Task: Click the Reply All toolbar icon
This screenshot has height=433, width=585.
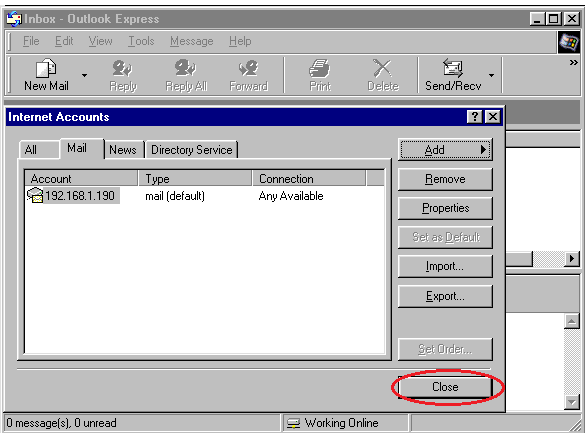Action: [185, 68]
